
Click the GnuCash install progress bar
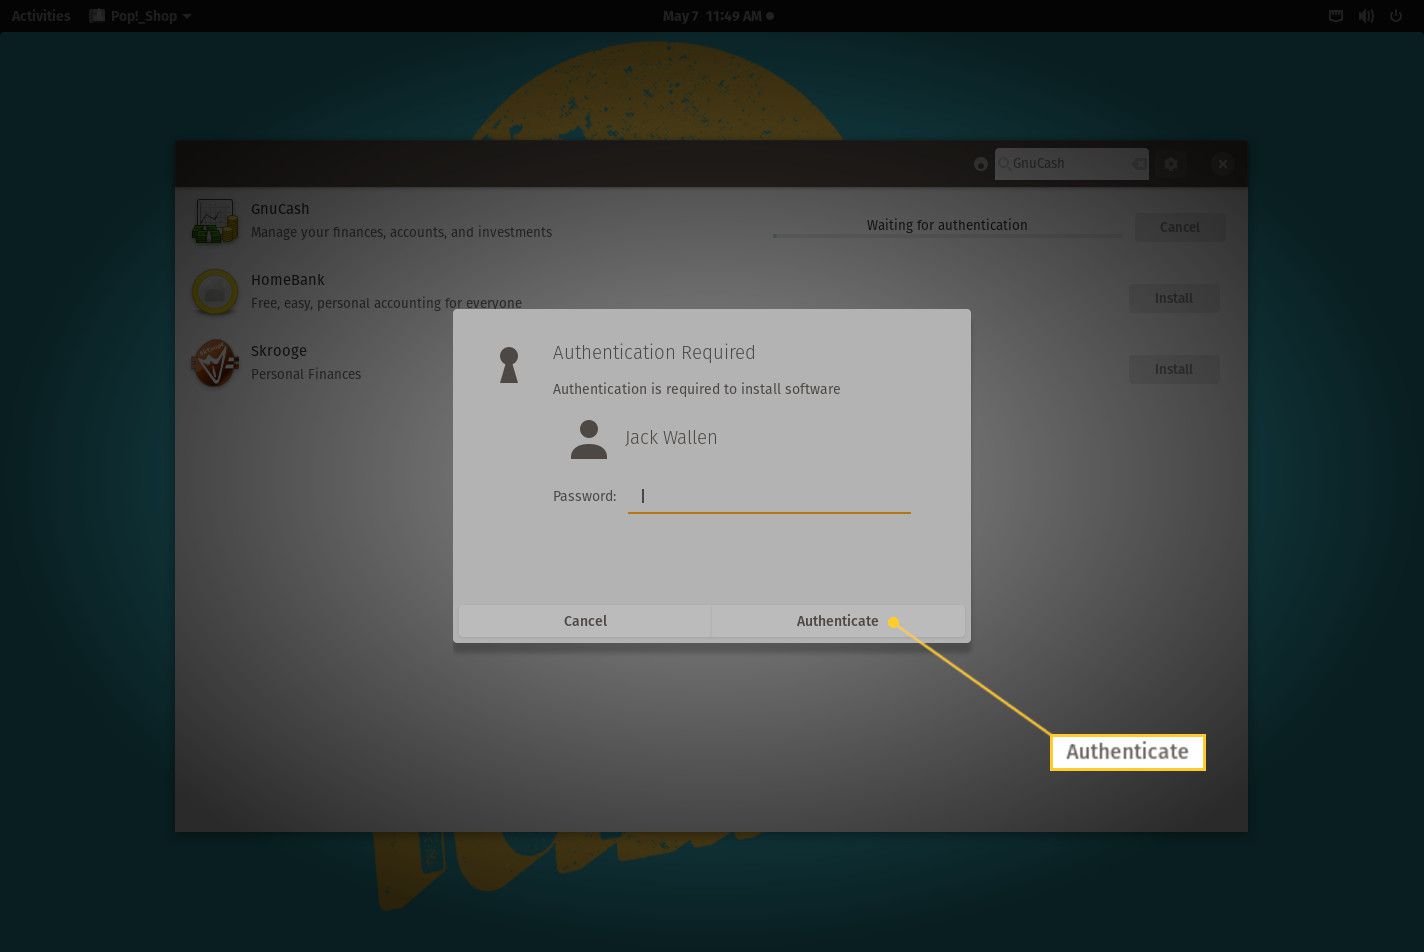tap(947, 236)
